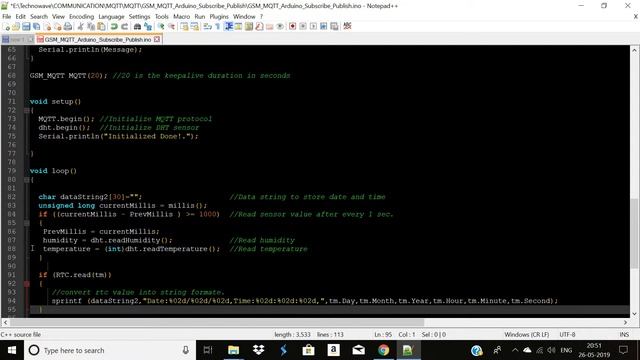
Task: Open the User Defined Language dialog icon
Action: click(x=238, y=27)
